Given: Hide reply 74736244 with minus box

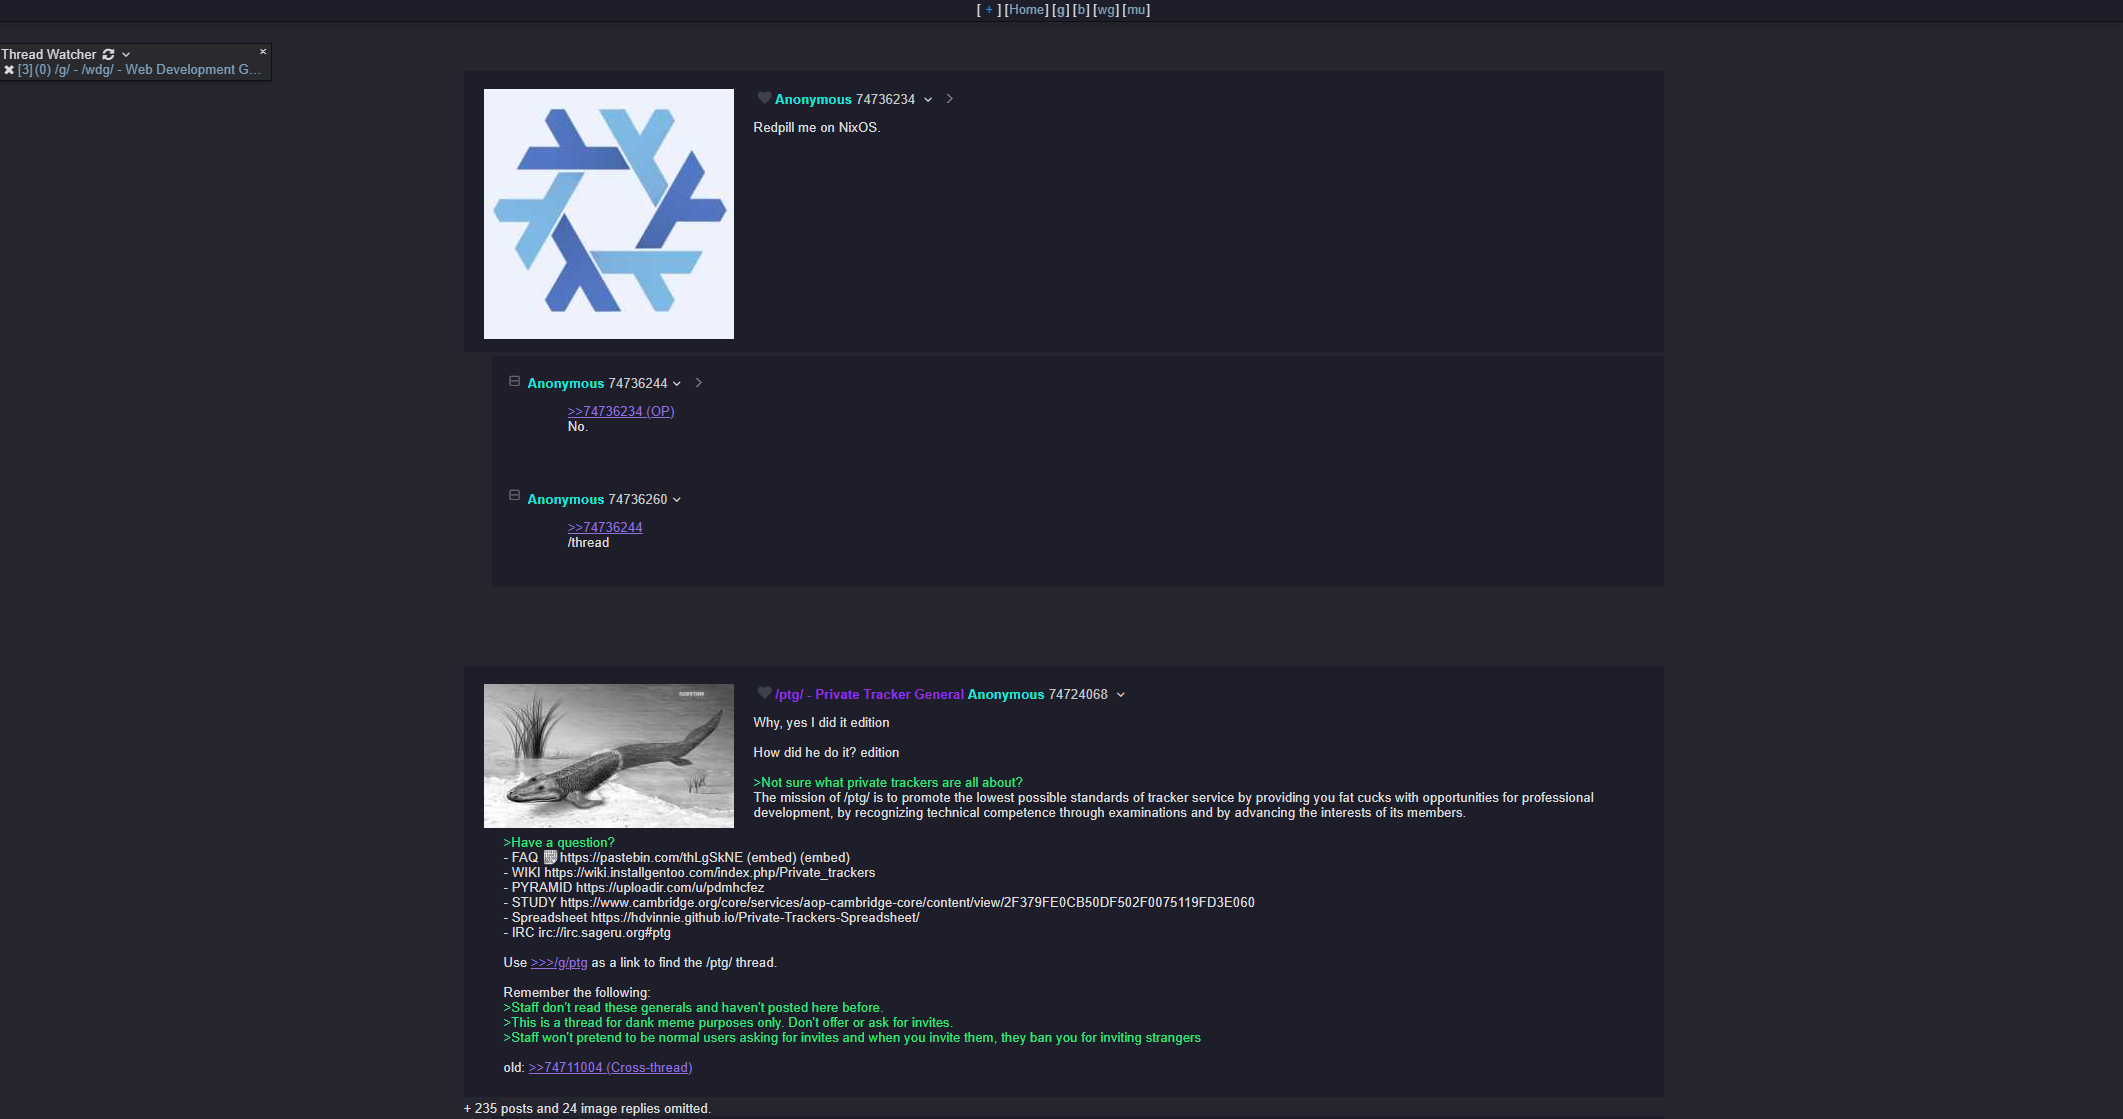Looking at the screenshot, I should point(514,381).
